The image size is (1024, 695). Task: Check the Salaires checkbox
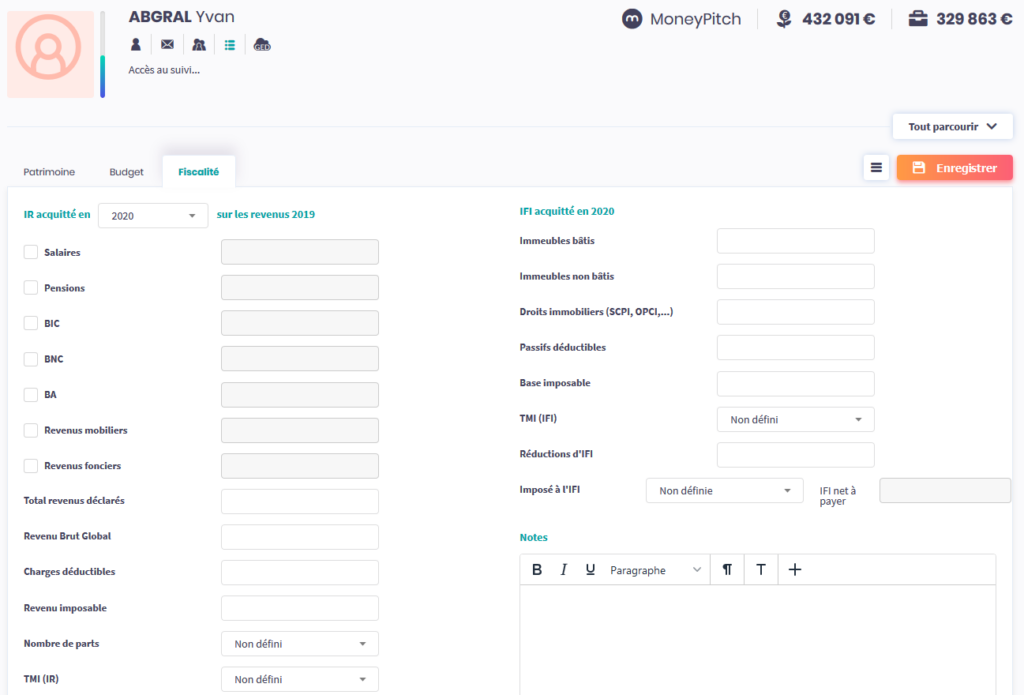[31, 253]
